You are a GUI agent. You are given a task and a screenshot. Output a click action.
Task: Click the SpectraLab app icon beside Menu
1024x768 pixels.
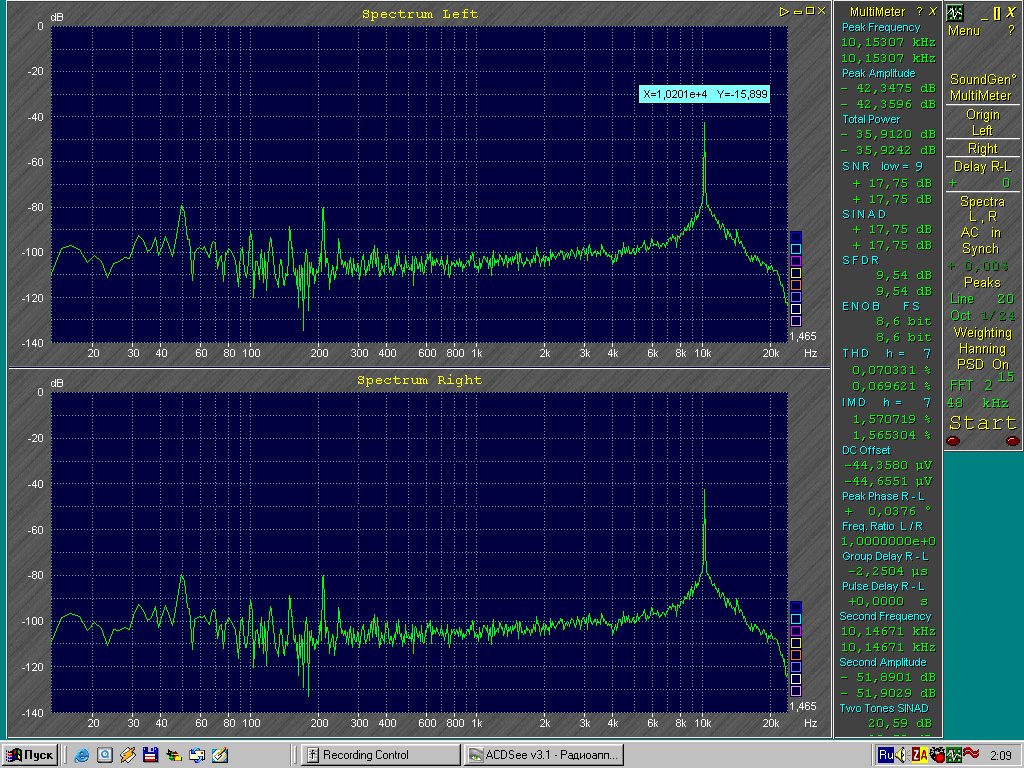[x=955, y=12]
